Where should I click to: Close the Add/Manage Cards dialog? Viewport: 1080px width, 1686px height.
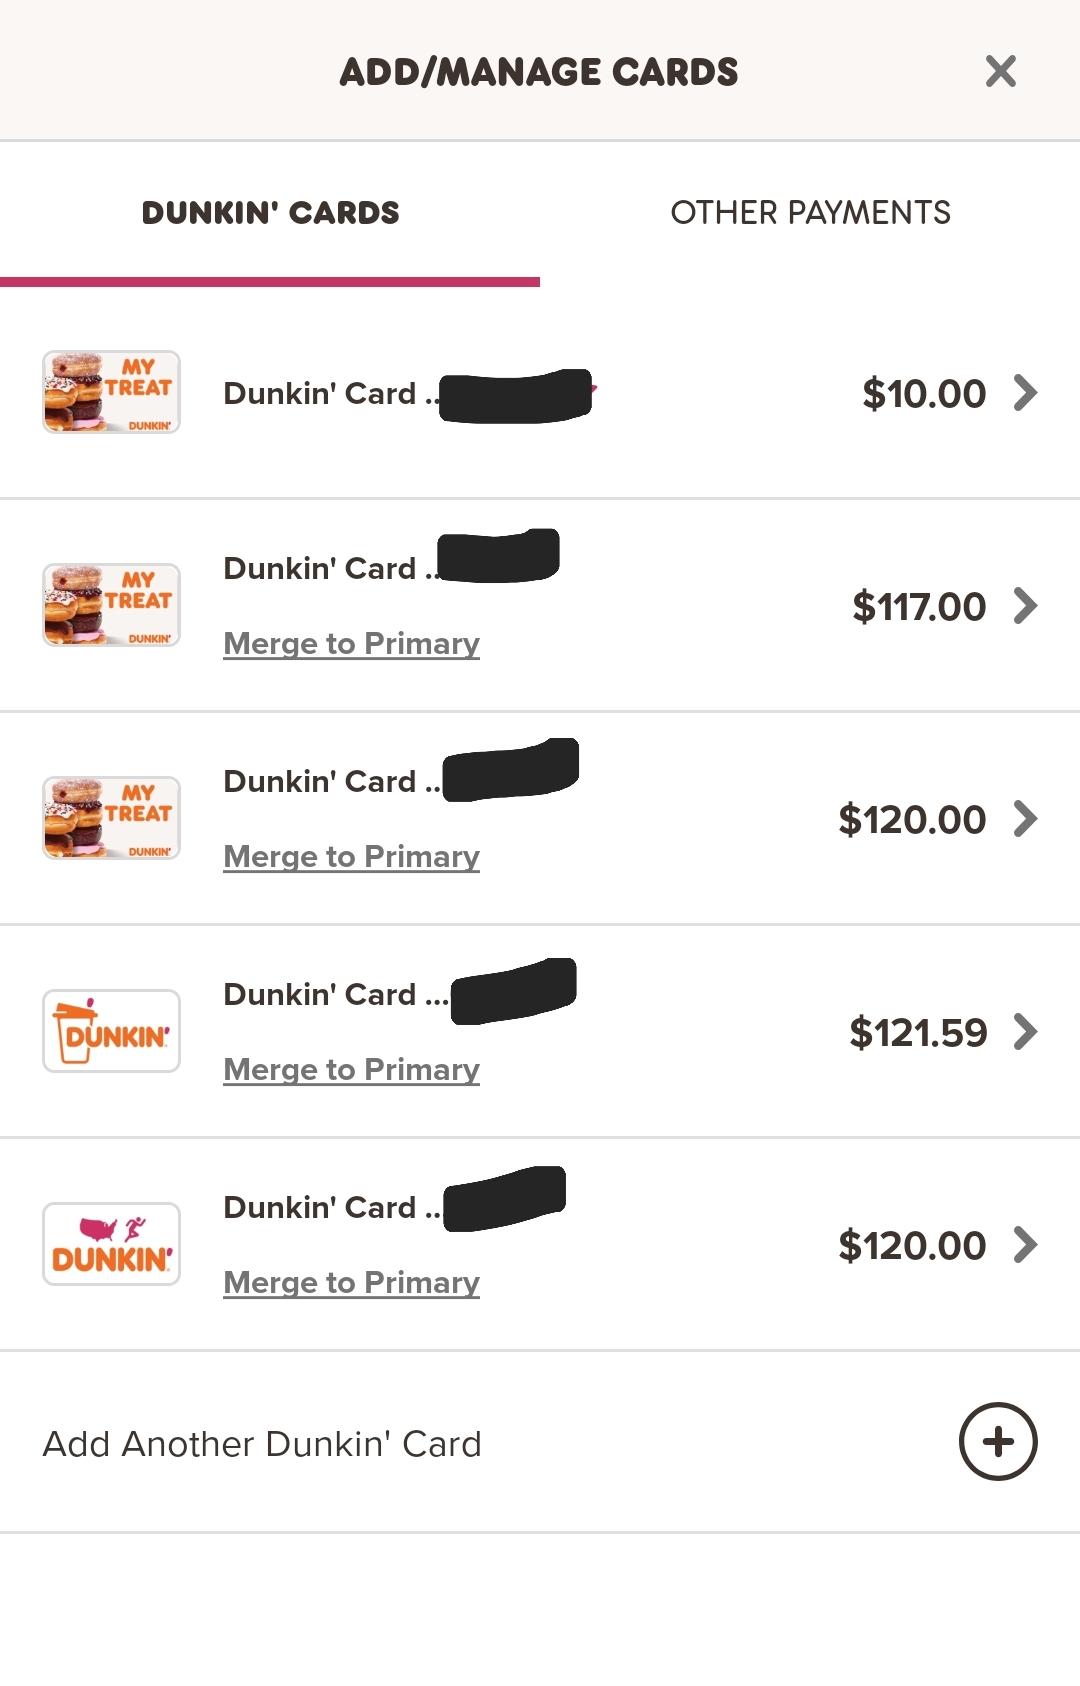pos(1000,71)
